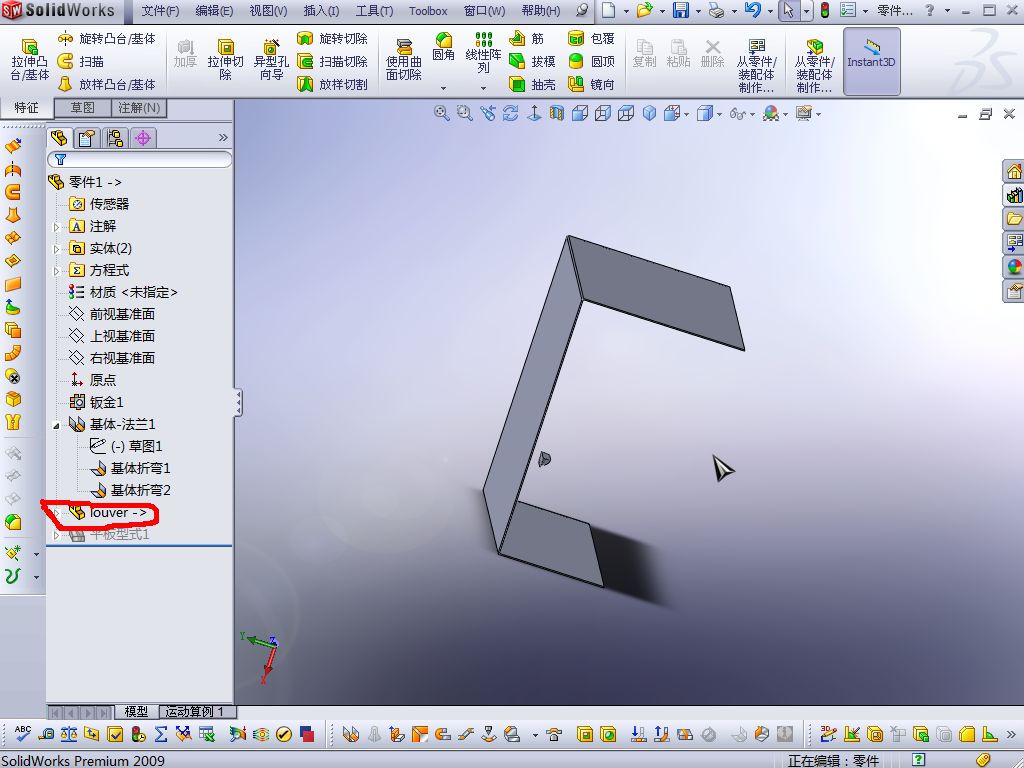Image resolution: width=1024 pixels, height=768 pixels.
Task: Select the Dome (圆顶) feature
Action: tap(592, 61)
